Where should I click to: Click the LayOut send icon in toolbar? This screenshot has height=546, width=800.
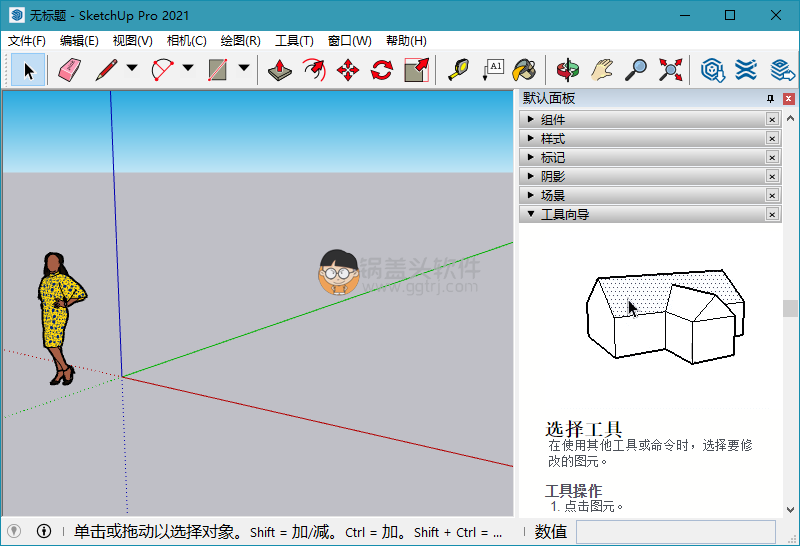pyautogui.click(x=782, y=70)
